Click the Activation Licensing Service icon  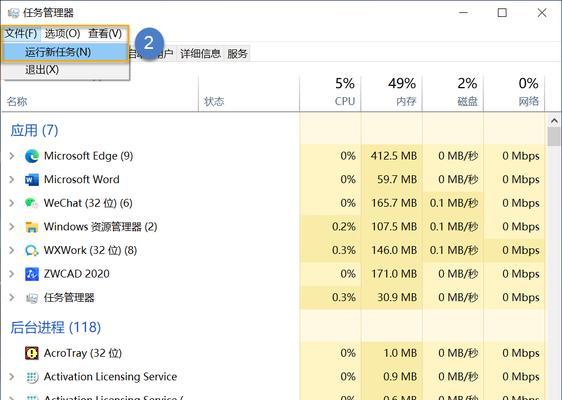[32, 377]
